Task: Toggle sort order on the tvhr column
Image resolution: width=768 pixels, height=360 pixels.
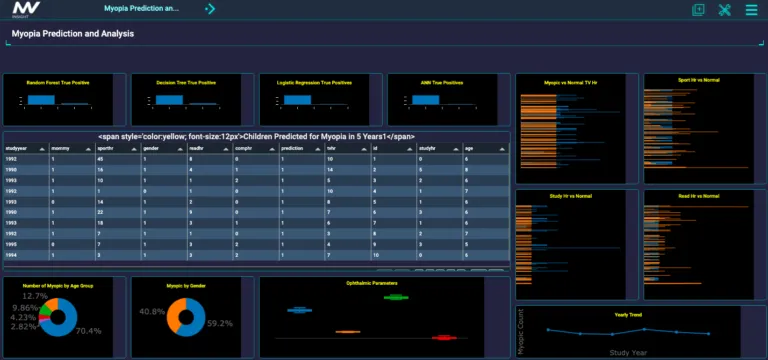Action: click(364, 149)
